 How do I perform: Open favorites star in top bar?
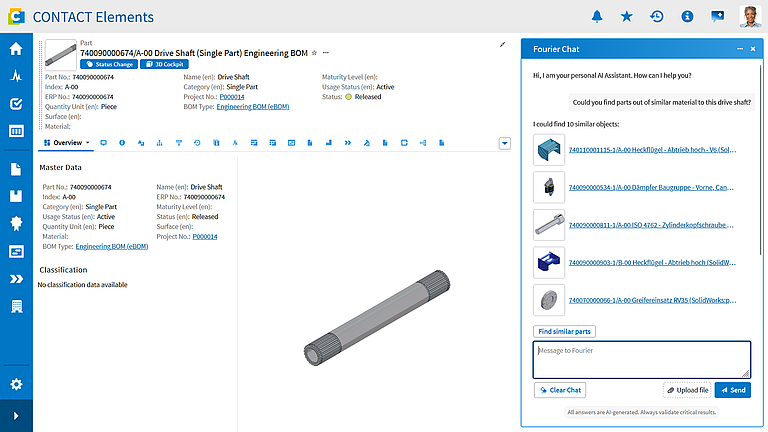coord(626,16)
